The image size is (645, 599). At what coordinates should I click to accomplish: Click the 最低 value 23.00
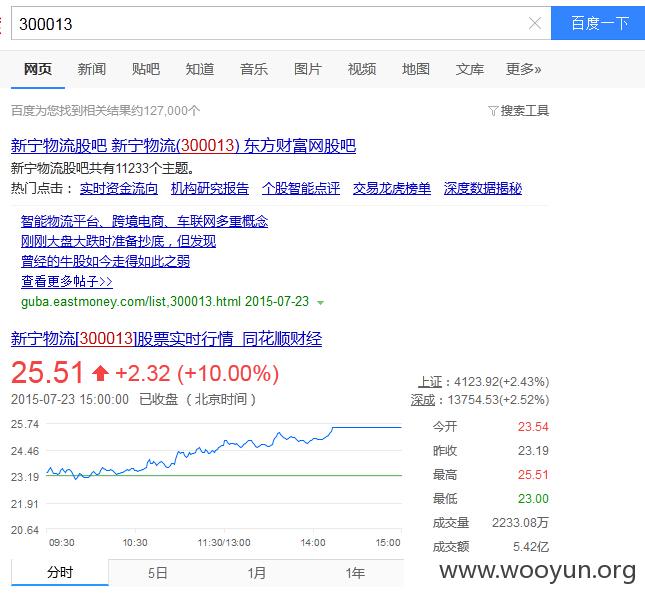533,499
